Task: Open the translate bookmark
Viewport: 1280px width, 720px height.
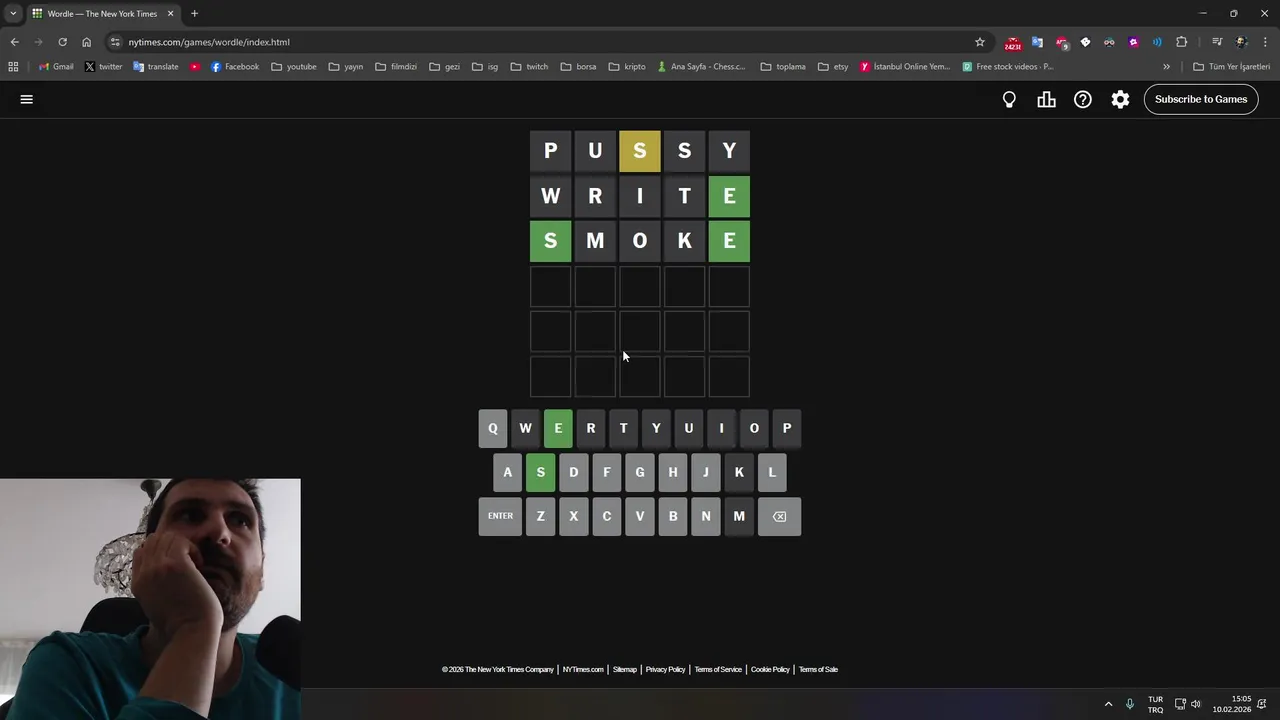Action: coord(155,67)
